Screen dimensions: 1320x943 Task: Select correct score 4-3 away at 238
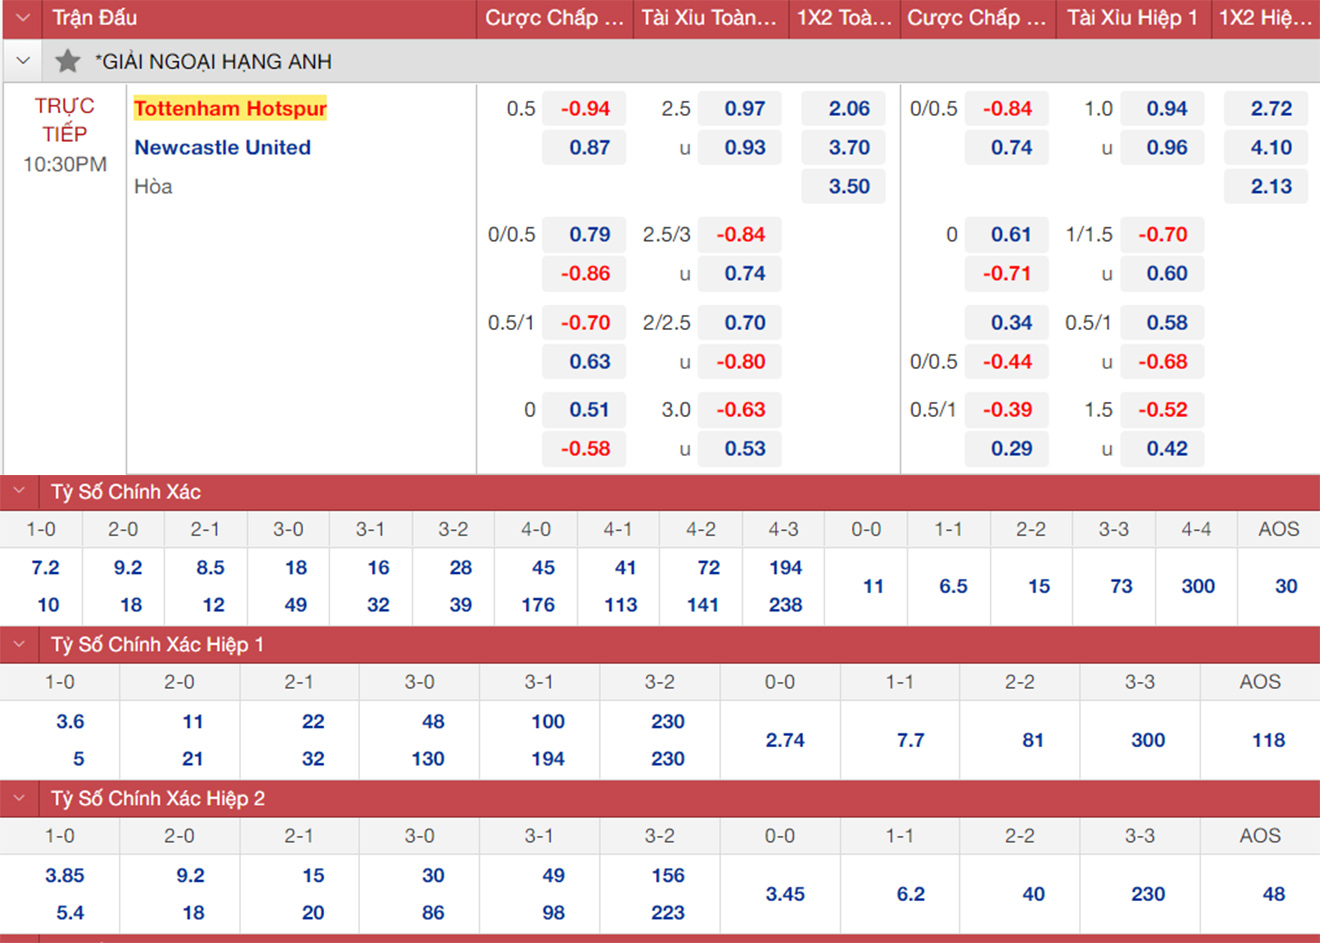(785, 605)
